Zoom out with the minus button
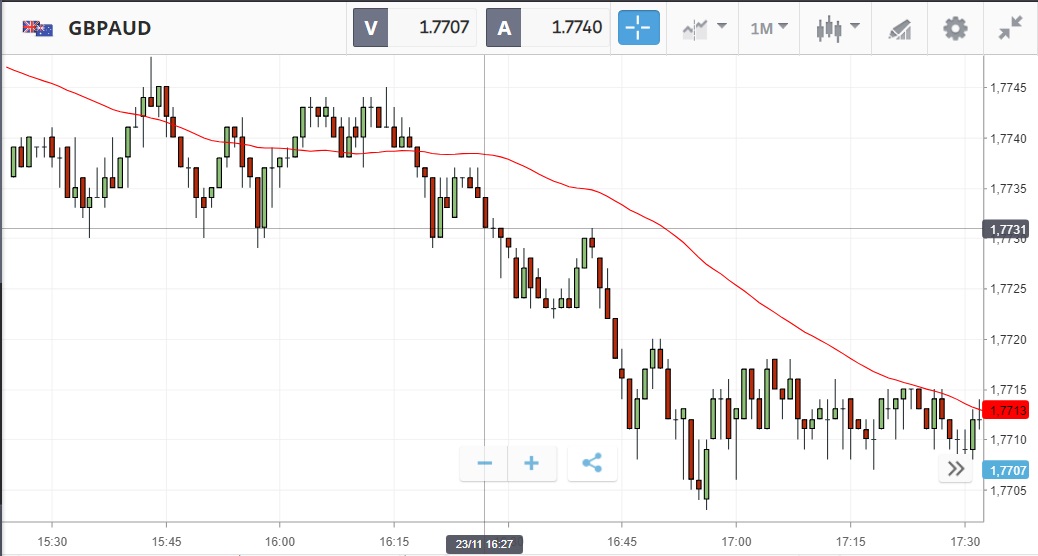The height and width of the screenshot is (556, 1038). (x=484, y=463)
